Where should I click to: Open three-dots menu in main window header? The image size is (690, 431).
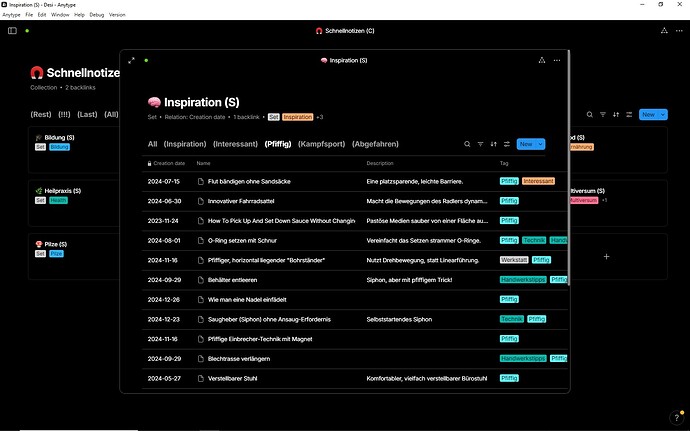(x=679, y=31)
